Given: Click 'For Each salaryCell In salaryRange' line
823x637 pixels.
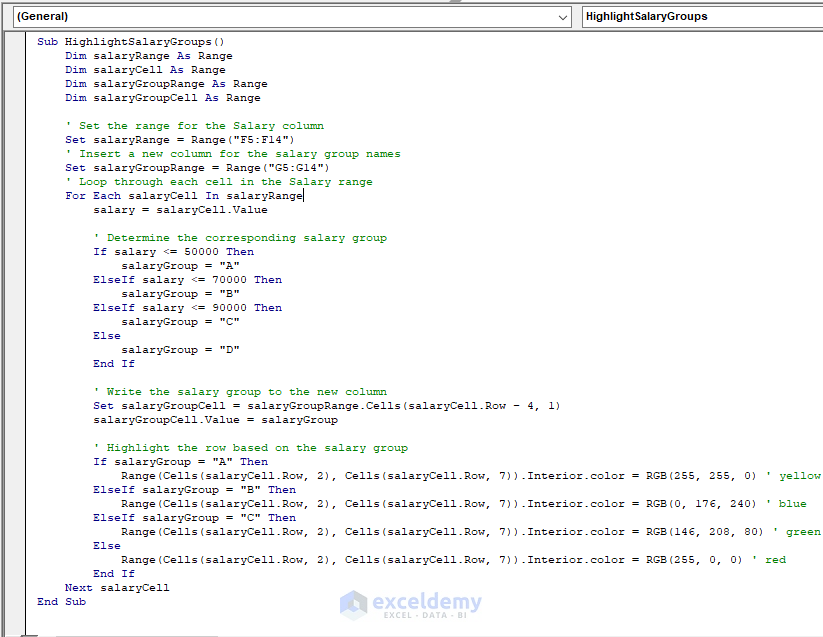Looking at the screenshot, I should pyautogui.click(x=184, y=196).
